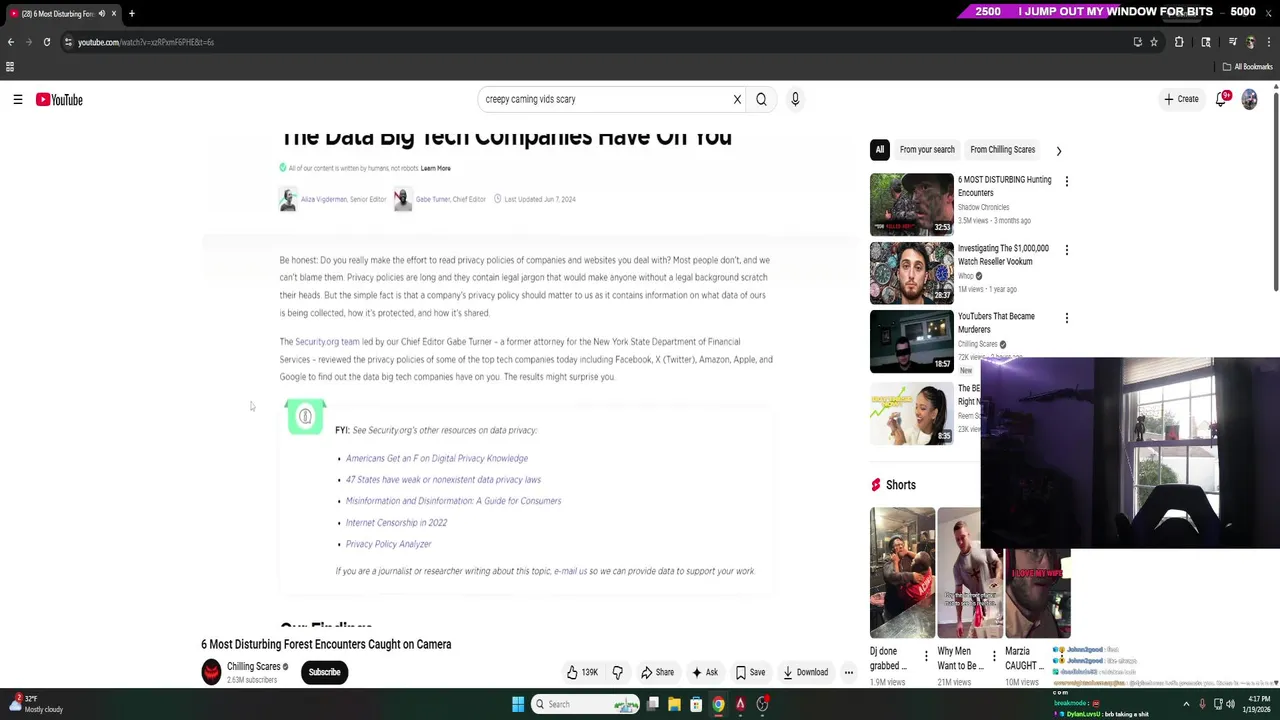Open the Dj grabbed Short thumbnail
Image resolution: width=1280 pixels, height=720 pixels.
(x=902, y=573)
